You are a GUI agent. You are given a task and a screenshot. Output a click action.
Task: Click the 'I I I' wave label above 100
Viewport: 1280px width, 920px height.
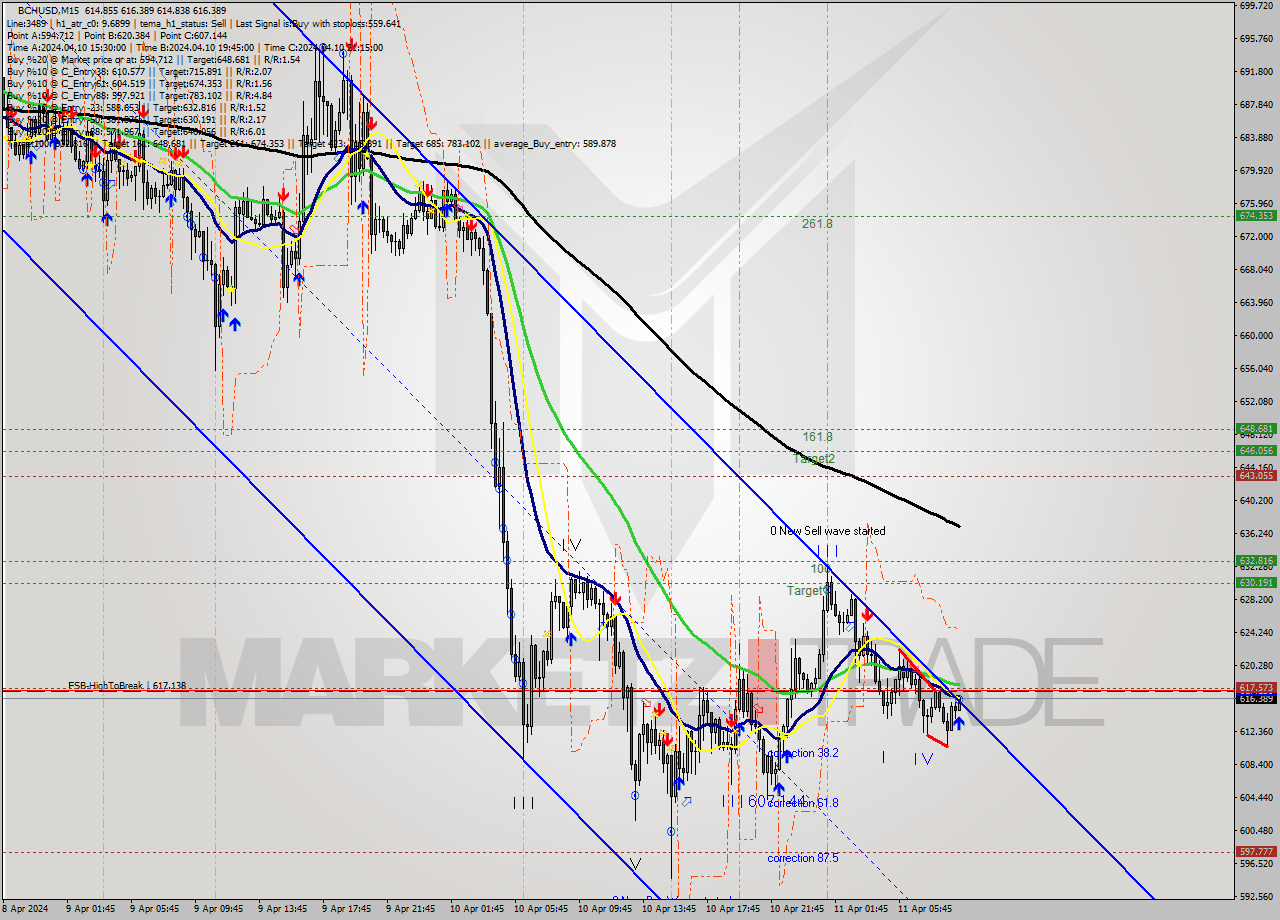tap(827, 551)
